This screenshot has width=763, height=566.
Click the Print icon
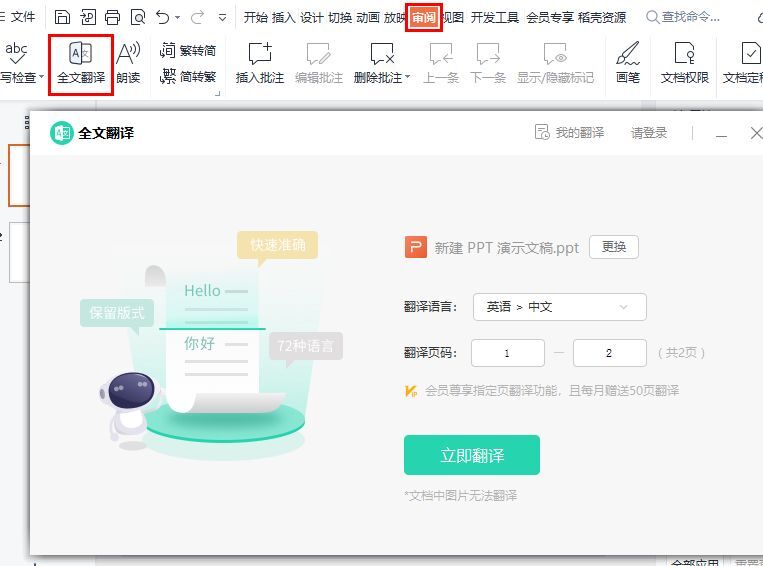pyautogui.click(x=112, y=18)
